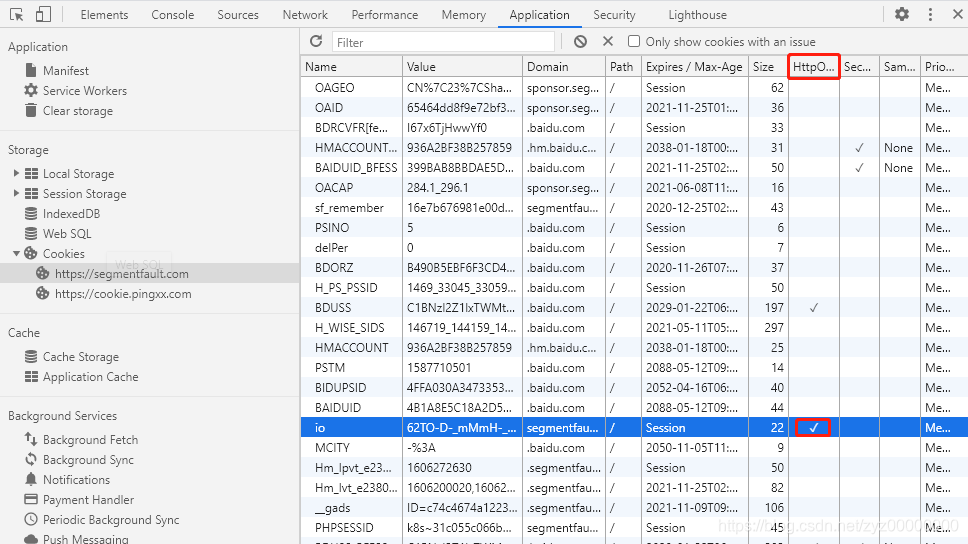Sort cookies by the Size column
The width and height of the screenshot is (968, 544).
767,67
